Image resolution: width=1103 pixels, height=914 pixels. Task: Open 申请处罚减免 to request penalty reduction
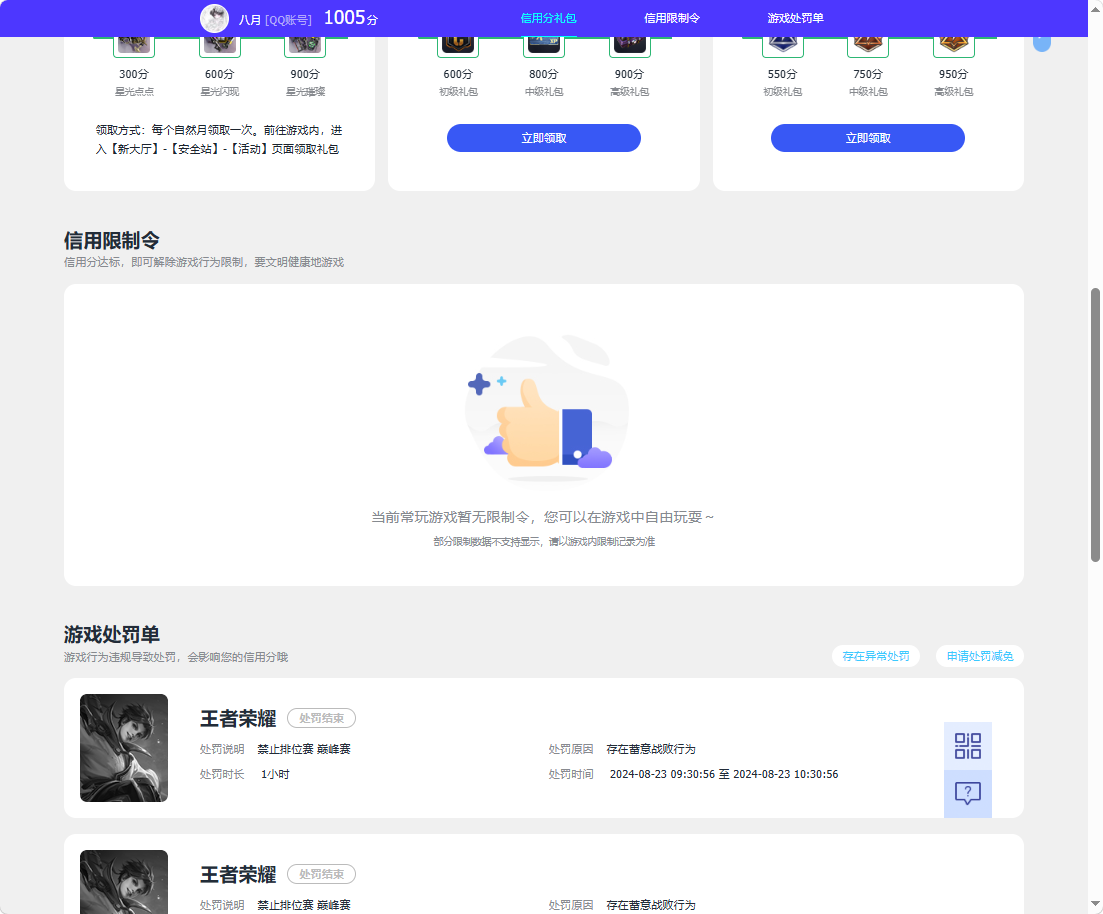click(x=979, y=656)
